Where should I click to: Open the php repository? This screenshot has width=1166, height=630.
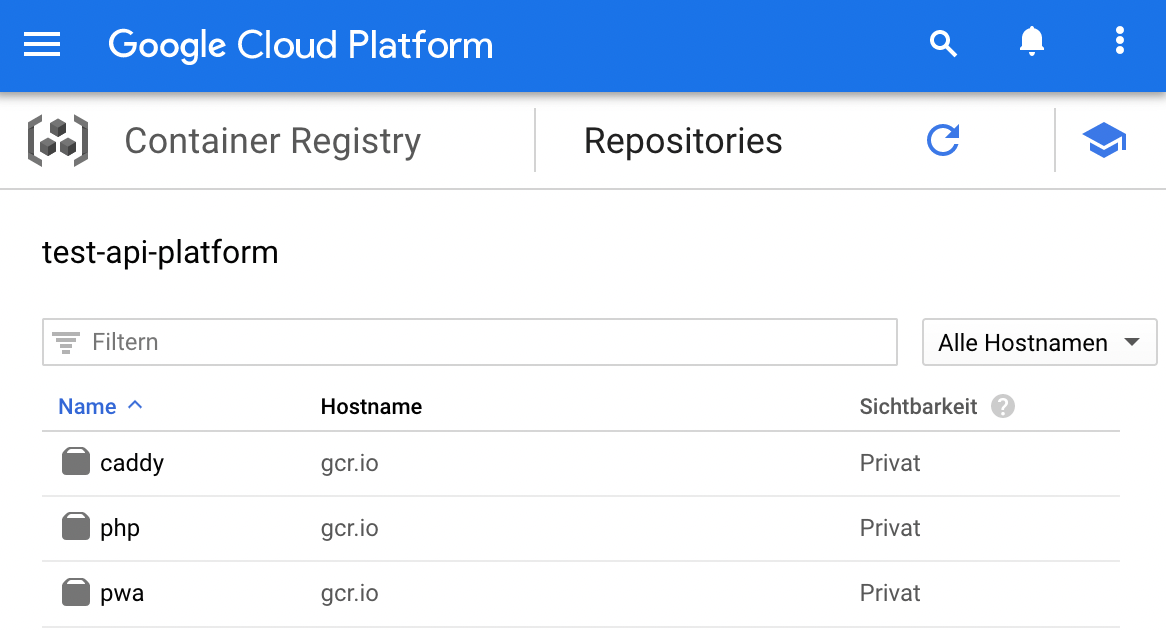(120, 528)
